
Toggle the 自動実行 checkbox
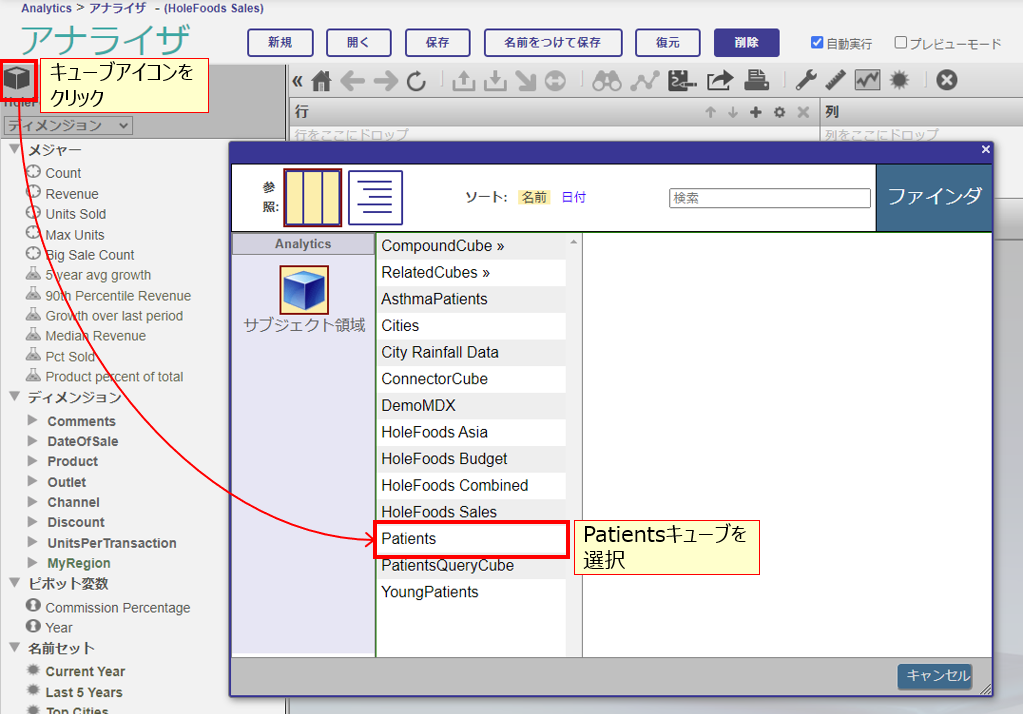[x=817, y=43]
